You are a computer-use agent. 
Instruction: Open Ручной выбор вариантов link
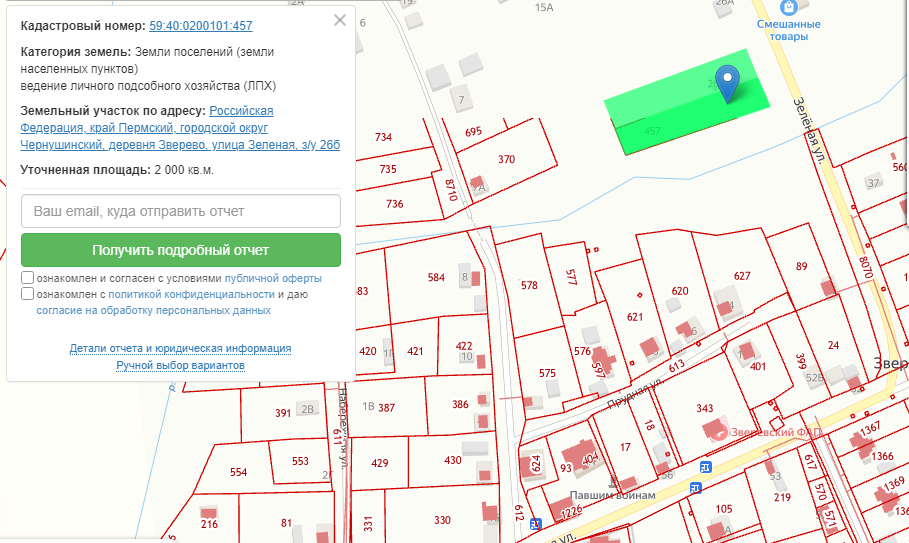click(180, 365)
